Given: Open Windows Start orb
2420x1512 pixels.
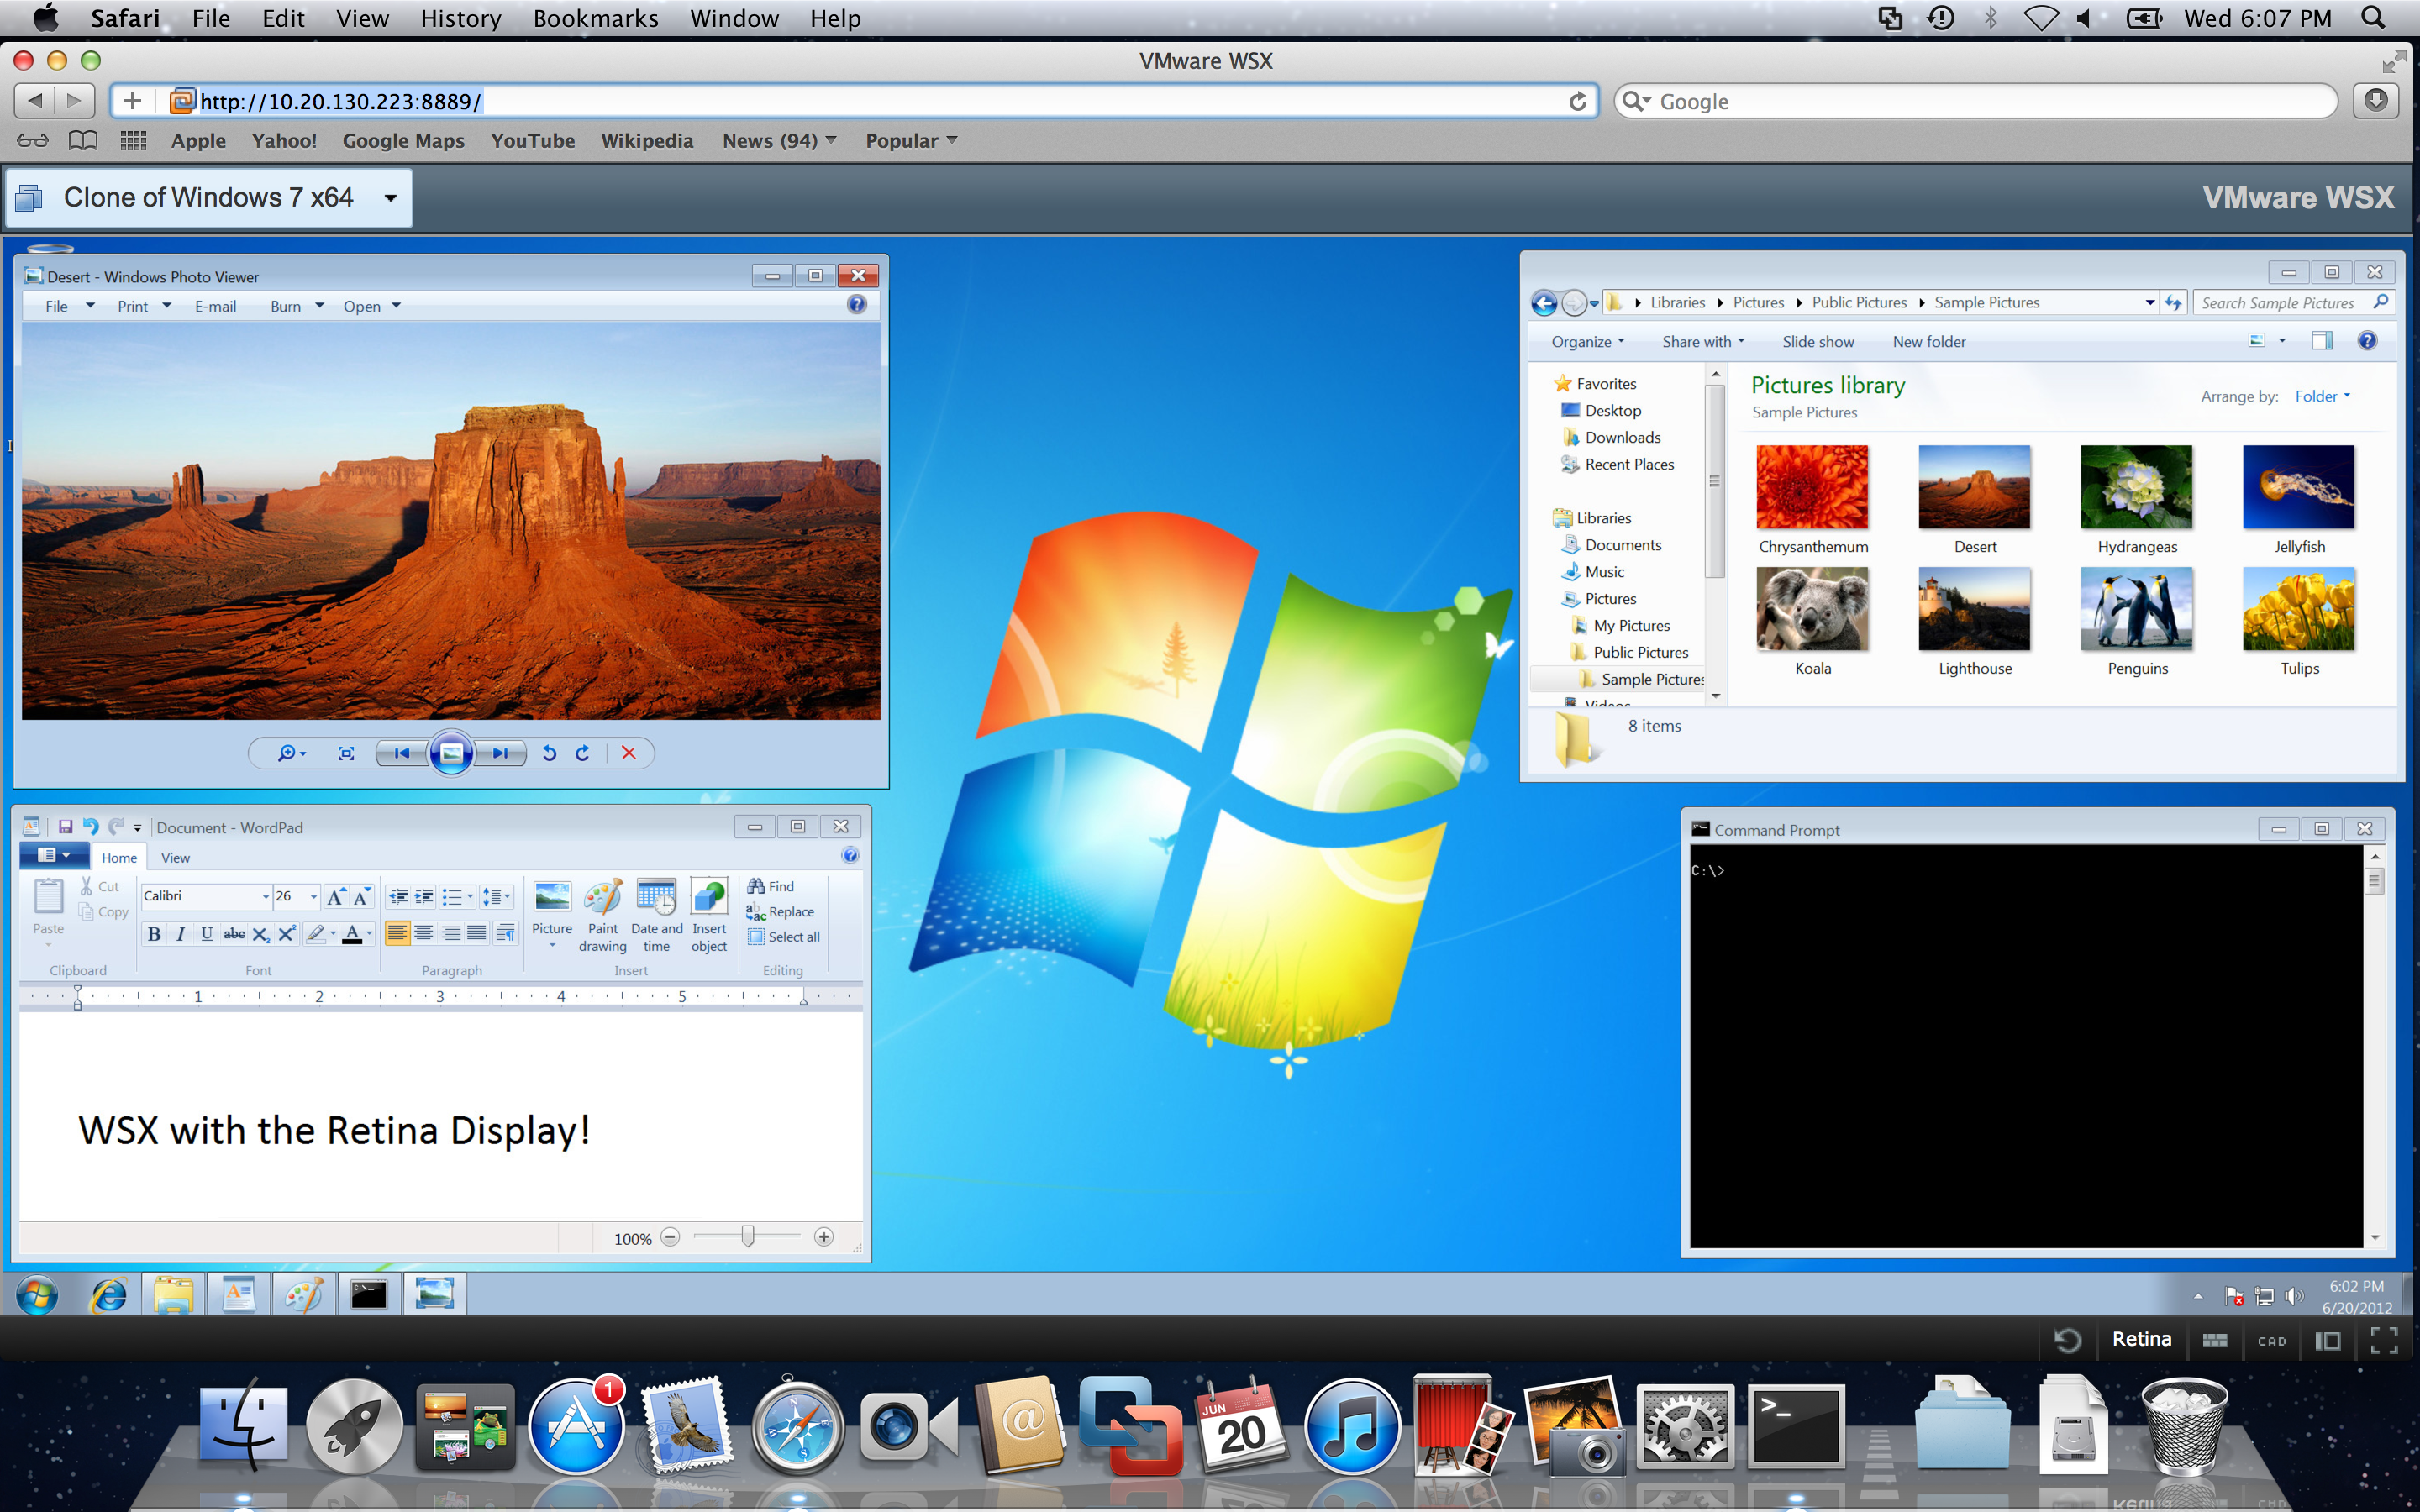Looking at the screenshot, I should (x=37, y=1295).
